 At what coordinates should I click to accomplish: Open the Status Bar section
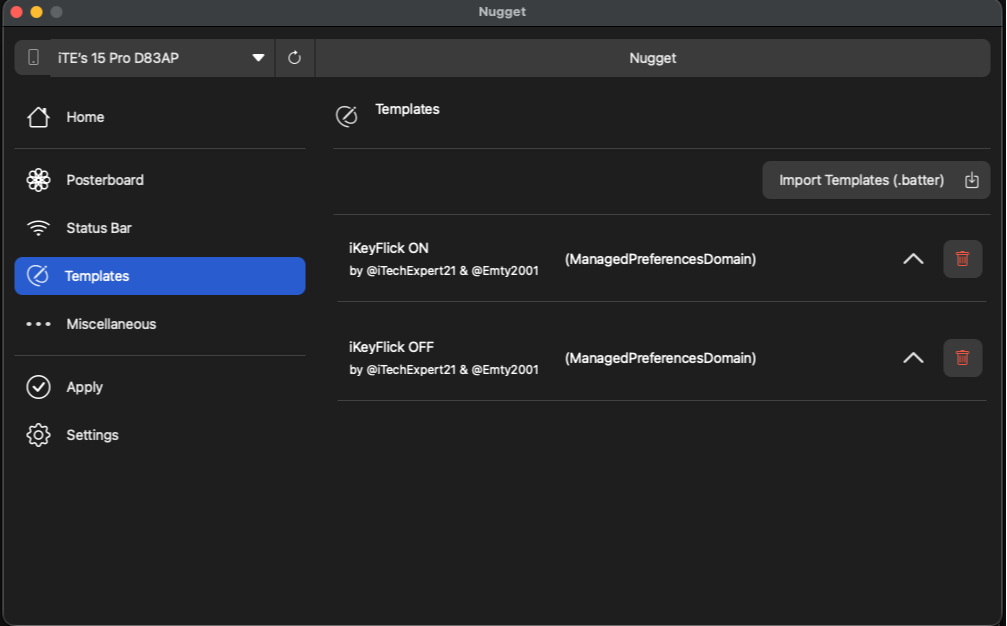tap(160, 228)
